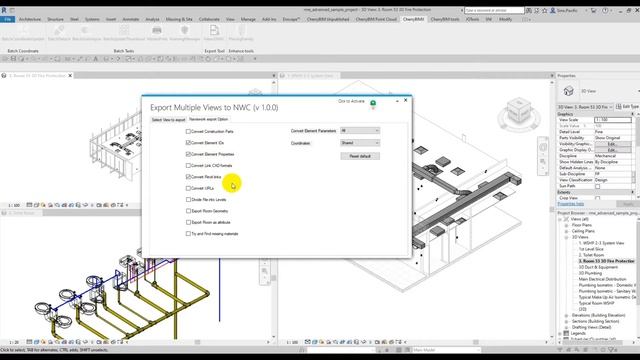Expand Ceiling Plans in Project Browser
Screen dimensions: 640x360
click(567, 231)
